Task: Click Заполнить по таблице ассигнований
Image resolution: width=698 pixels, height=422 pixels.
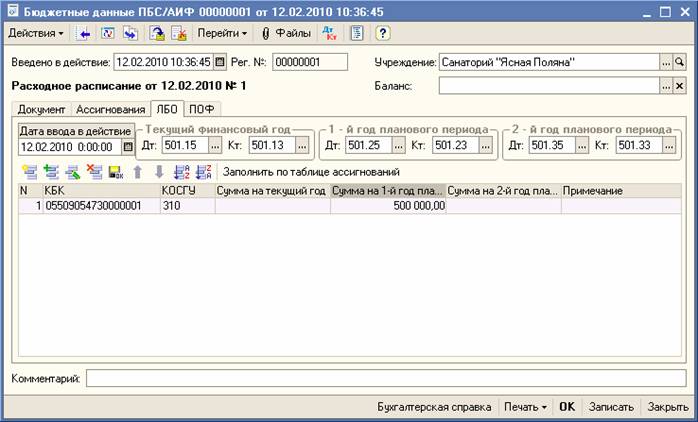Action: tap(311, 172)
